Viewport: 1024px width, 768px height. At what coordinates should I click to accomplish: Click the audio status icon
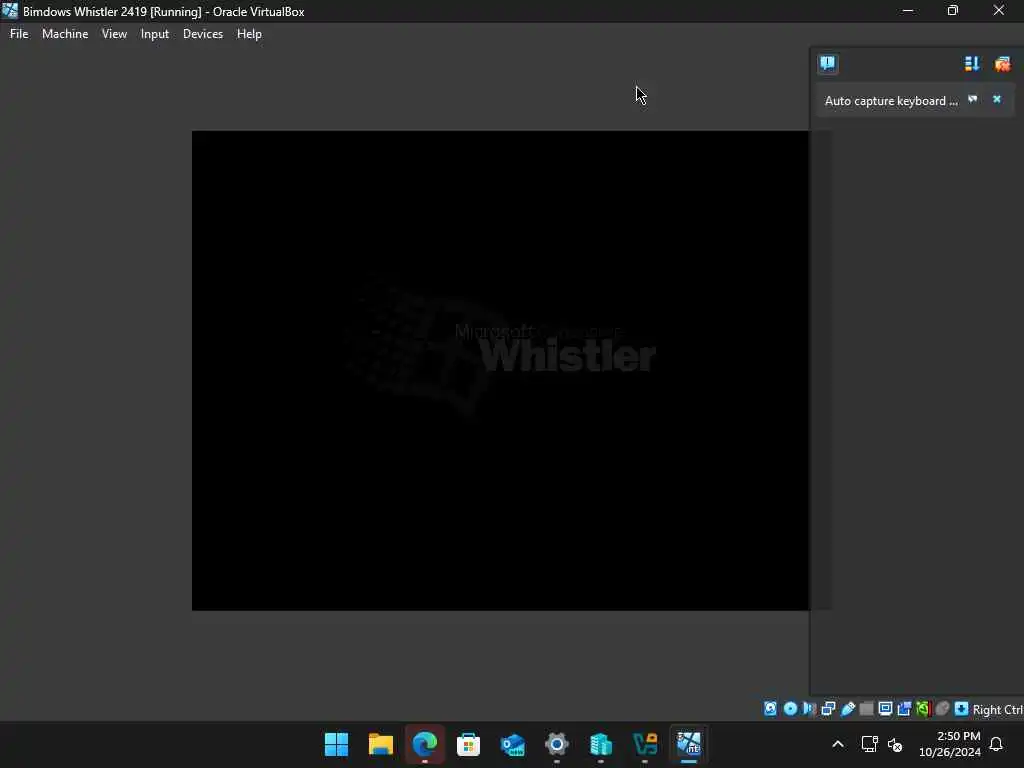[809, 709]
